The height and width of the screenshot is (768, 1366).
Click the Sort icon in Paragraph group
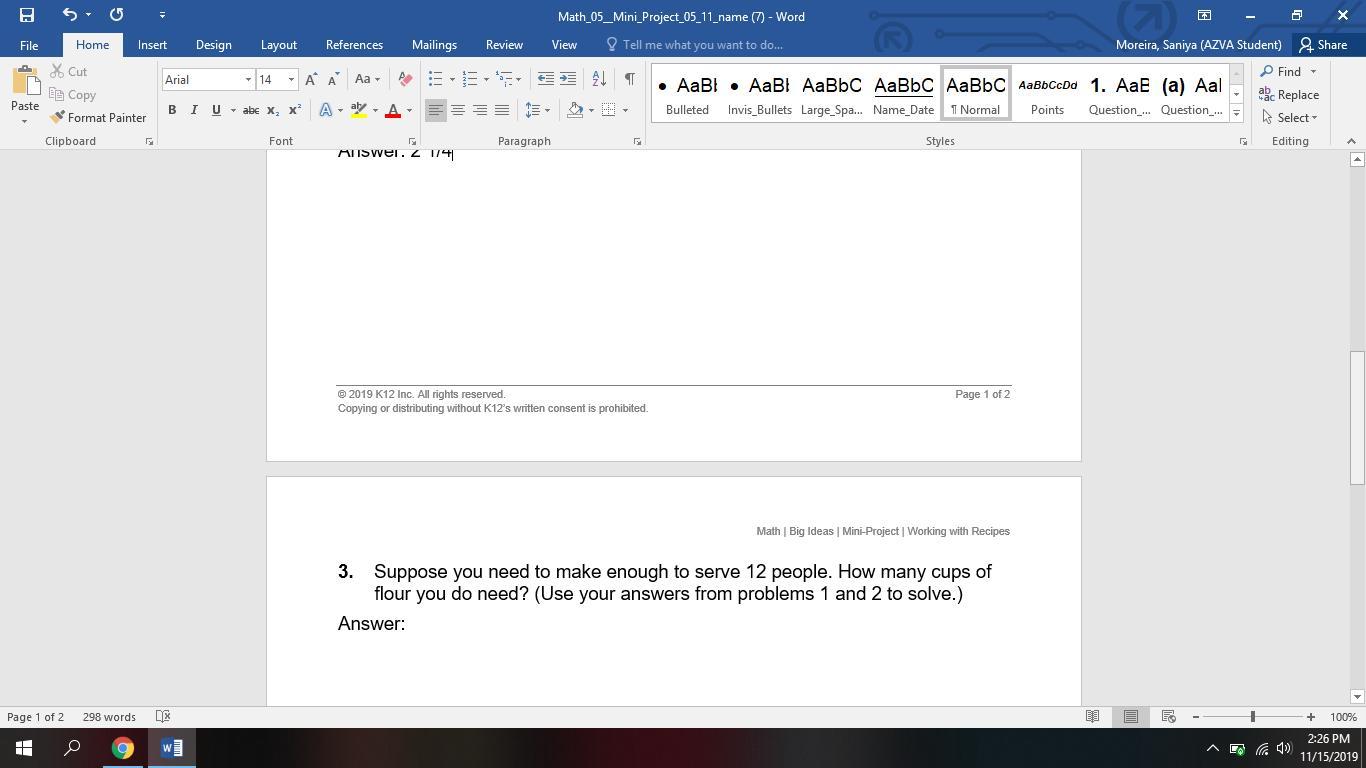(x=598, y=79)
